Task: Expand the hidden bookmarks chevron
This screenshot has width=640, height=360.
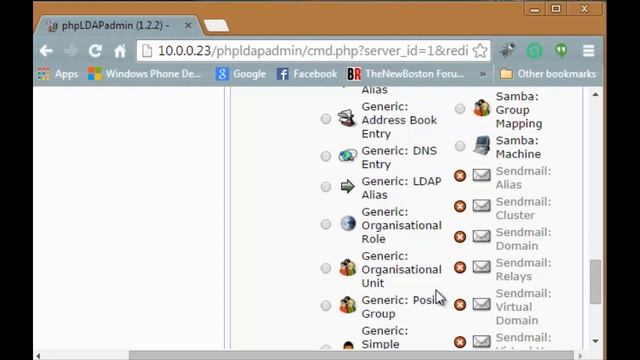Action: 483,74
